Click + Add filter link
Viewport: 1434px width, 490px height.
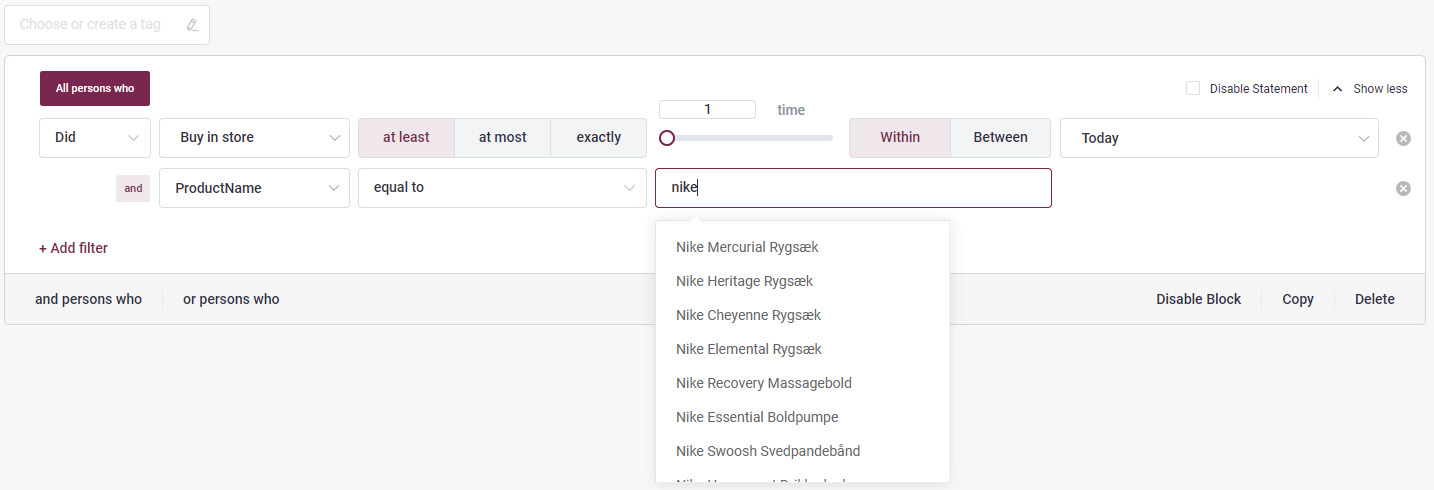coord(73,248)
